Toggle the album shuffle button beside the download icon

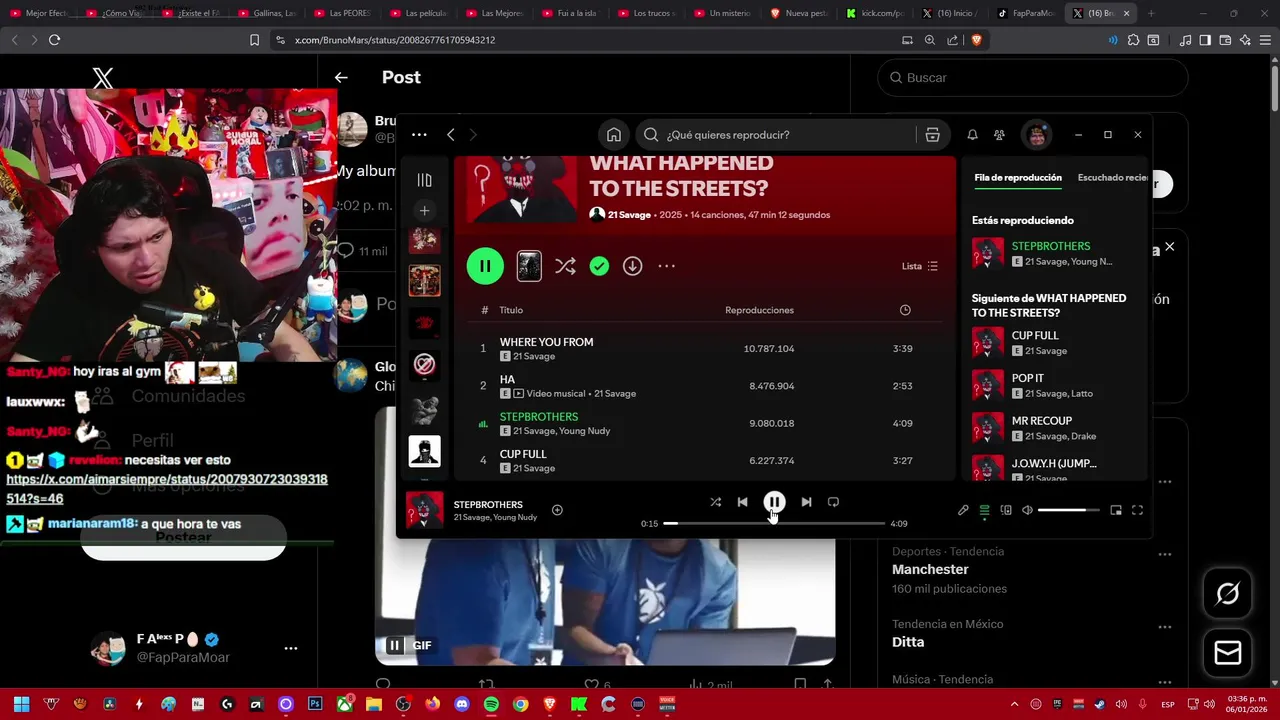(565, 266)
